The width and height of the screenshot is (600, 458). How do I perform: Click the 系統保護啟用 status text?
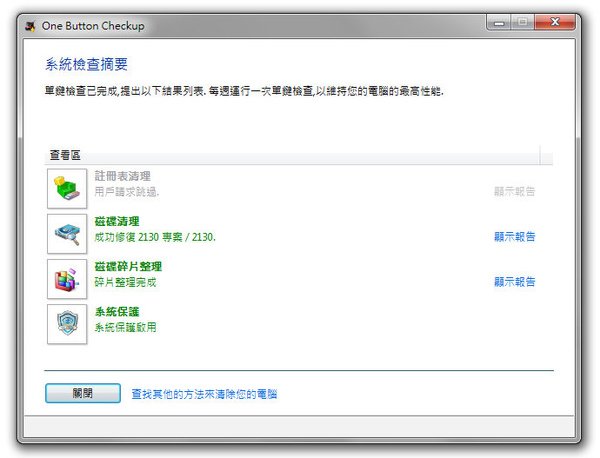126,327
